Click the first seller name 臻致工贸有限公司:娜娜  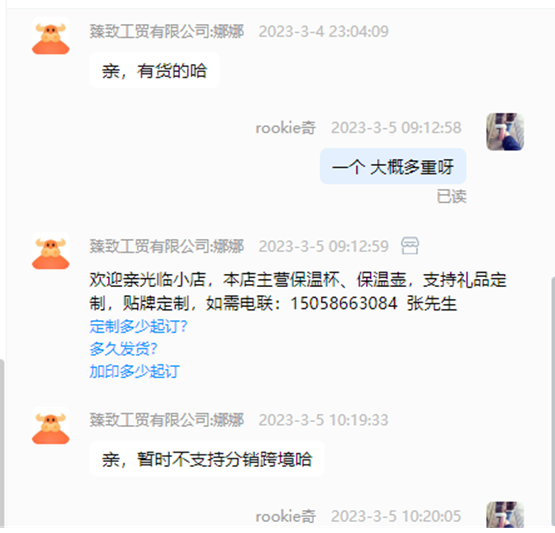coord(167,31)
